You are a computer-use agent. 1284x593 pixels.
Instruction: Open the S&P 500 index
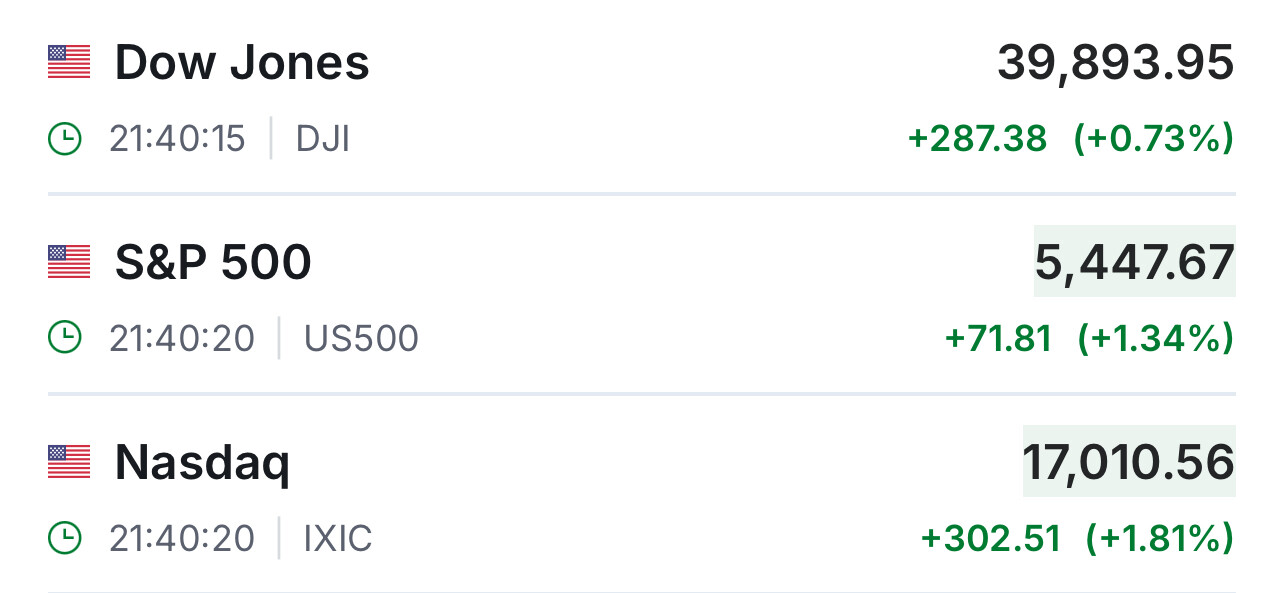tap(213, 262)
